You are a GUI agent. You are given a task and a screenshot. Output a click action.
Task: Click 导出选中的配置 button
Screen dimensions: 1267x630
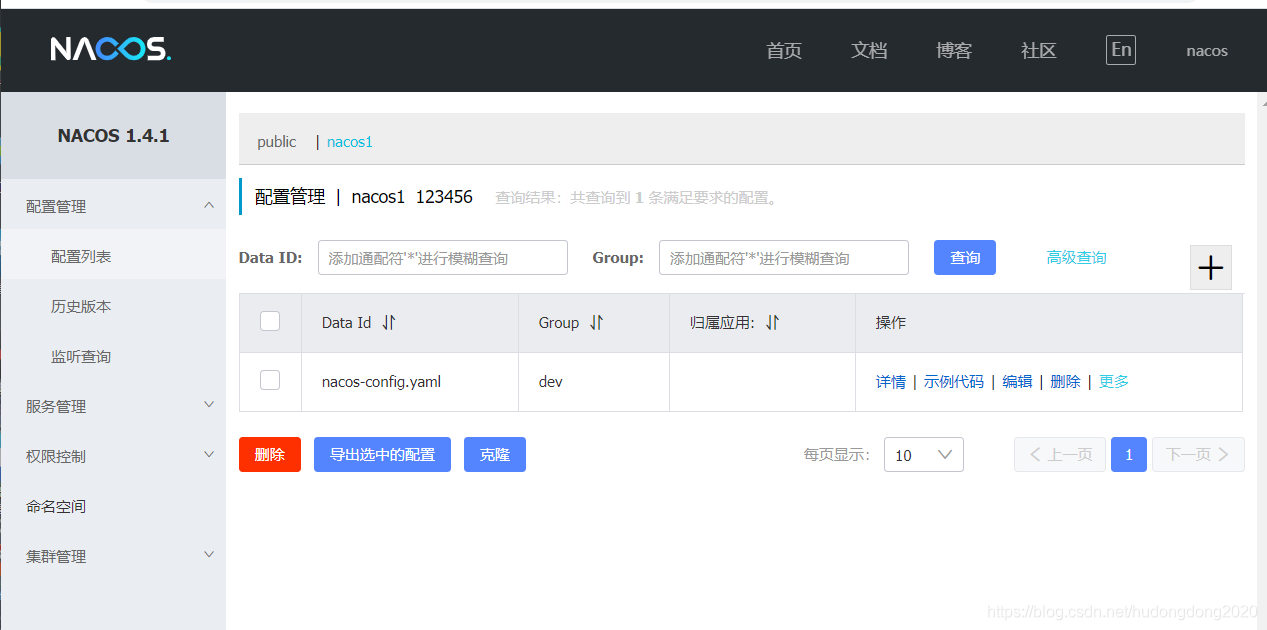point(382,454)
